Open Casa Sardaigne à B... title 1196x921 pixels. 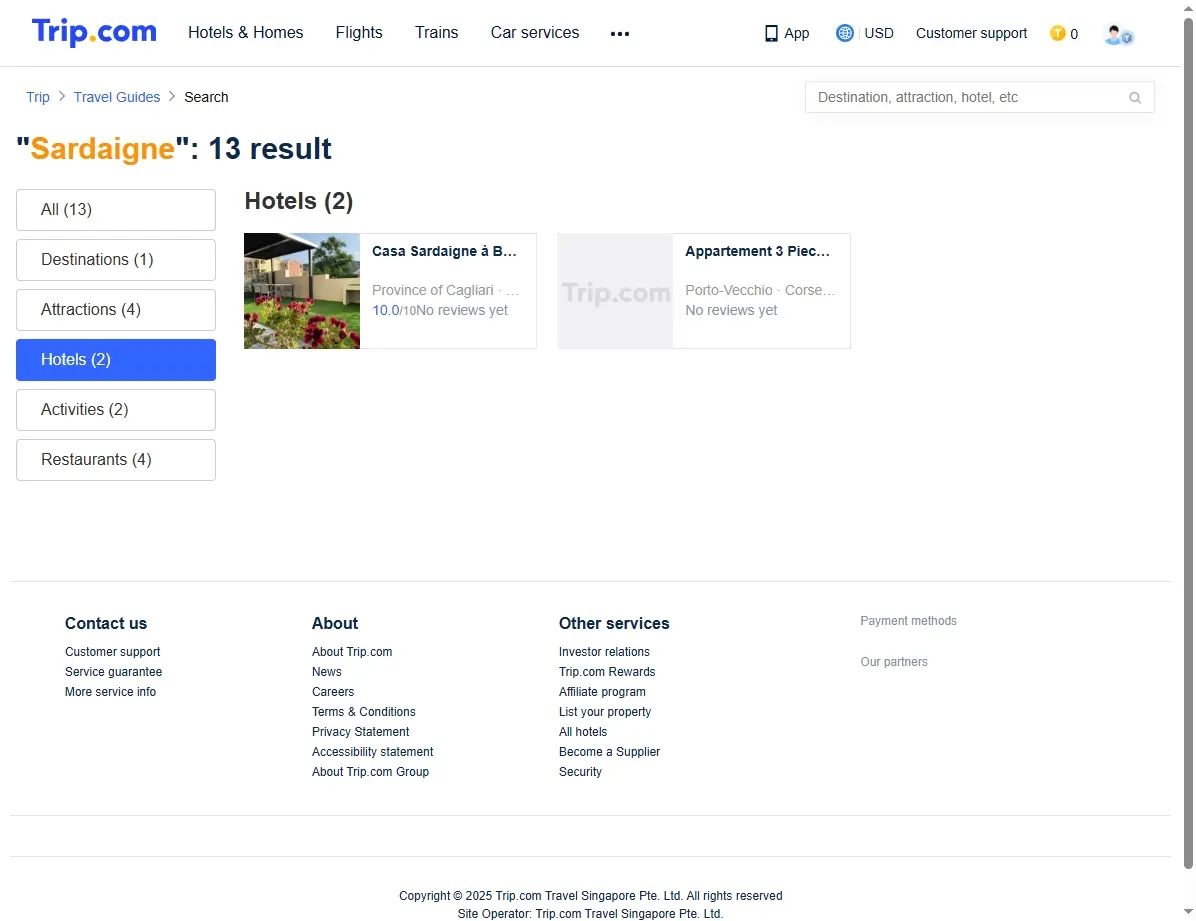pyautogui.click(x=444, y=251)
